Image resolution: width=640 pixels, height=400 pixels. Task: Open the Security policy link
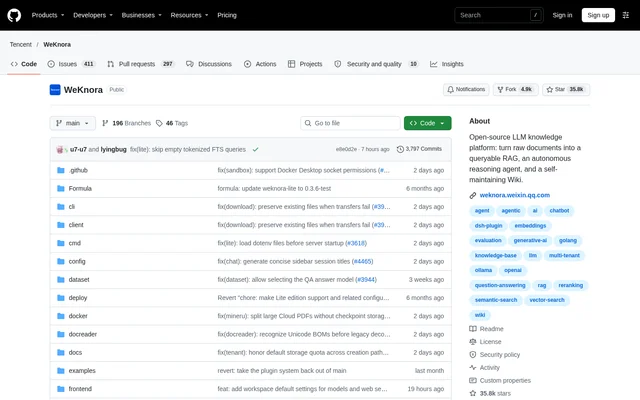coord(495,355)
